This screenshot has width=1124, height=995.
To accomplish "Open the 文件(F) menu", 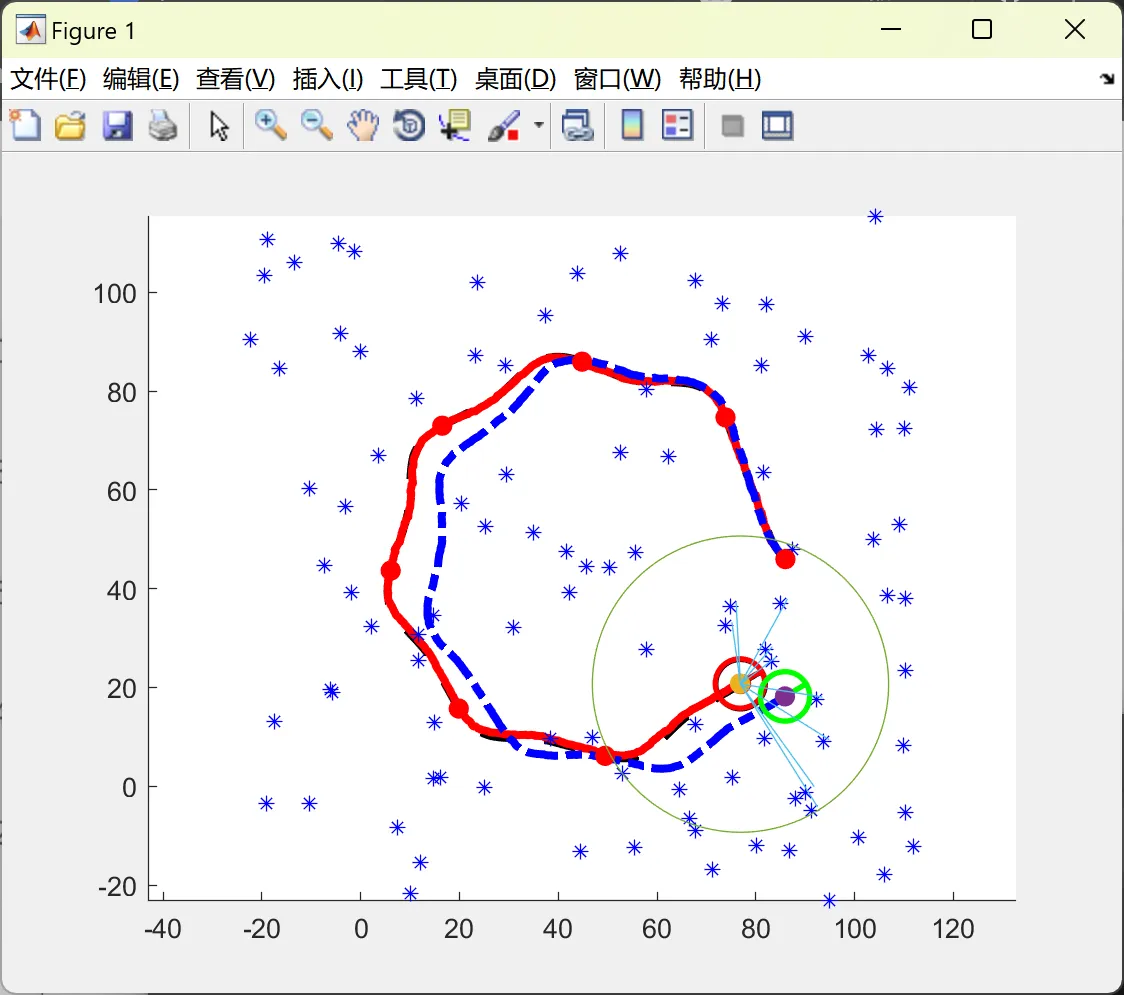I will tap(48, 79).
